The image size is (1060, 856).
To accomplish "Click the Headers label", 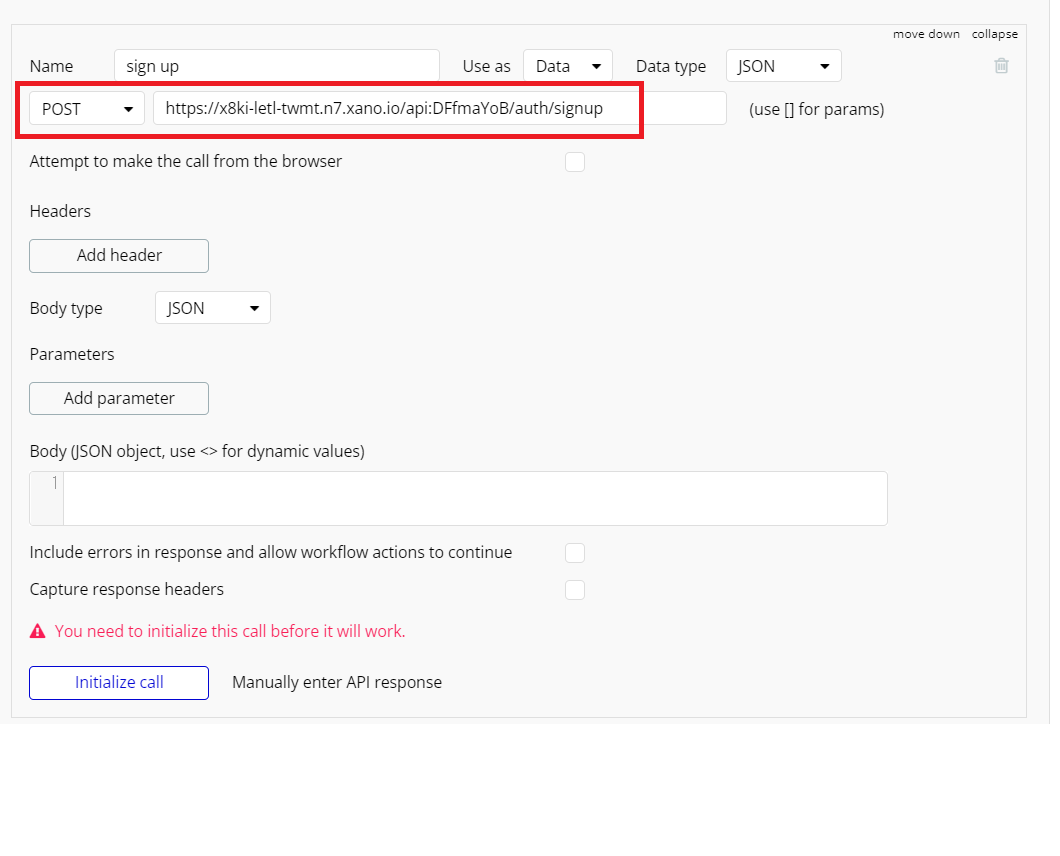I will (x=60, y=211).
